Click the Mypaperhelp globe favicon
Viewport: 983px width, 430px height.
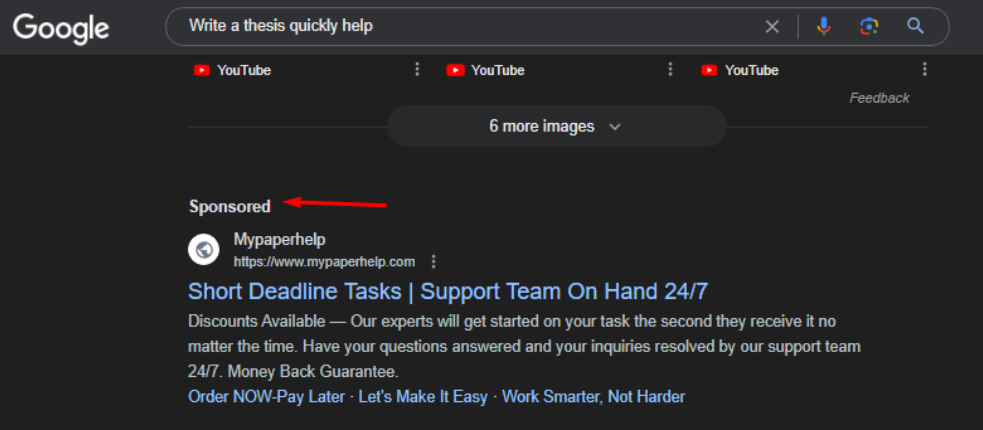(205, 250)
